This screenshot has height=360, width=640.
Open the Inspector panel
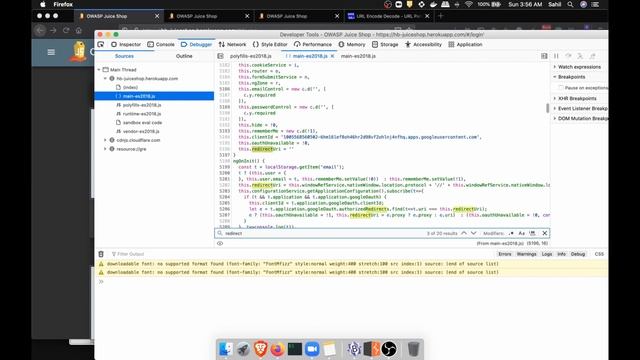point(126,44)
